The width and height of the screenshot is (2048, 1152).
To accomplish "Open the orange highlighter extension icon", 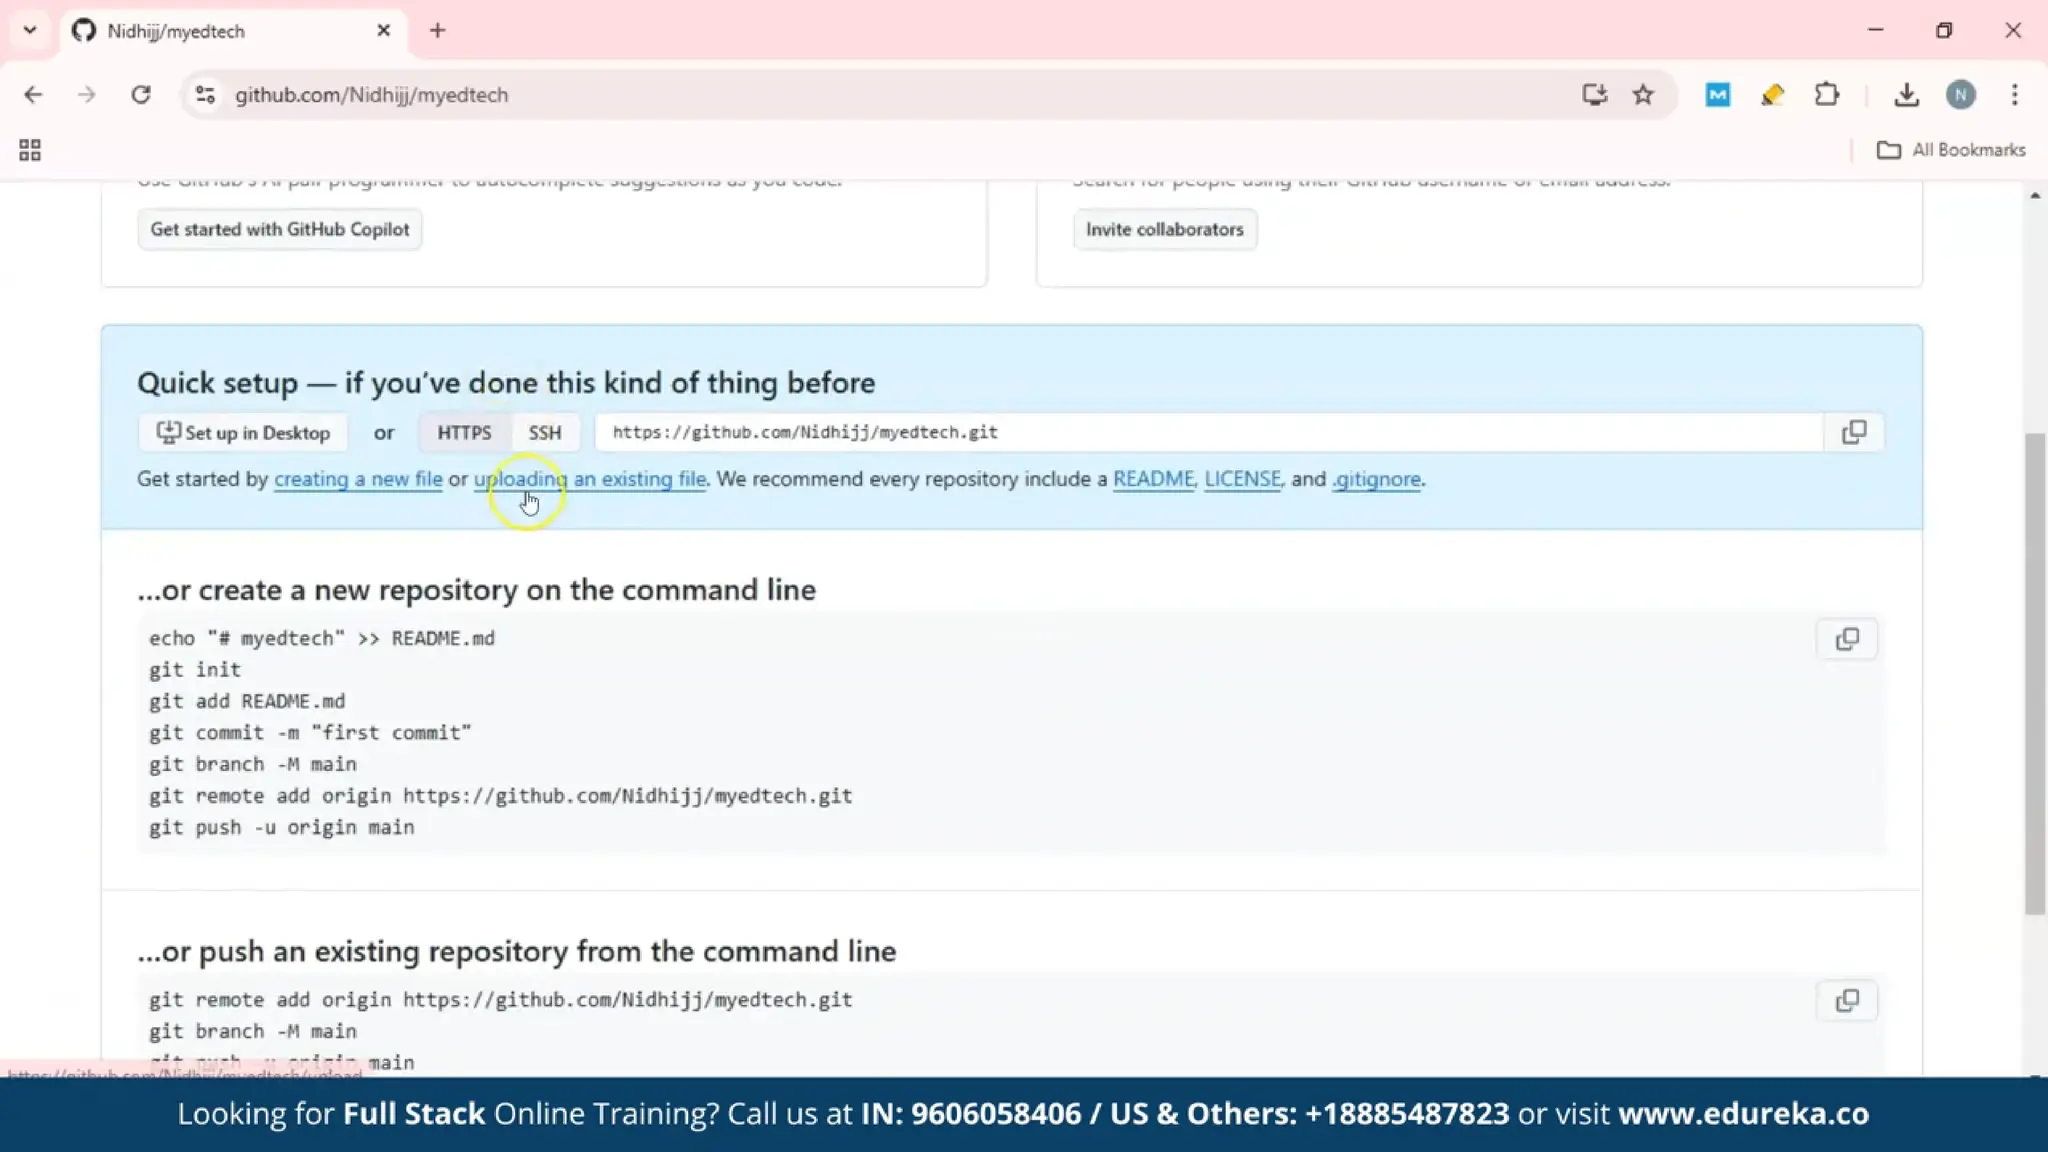I will pyautogui.click(x=1772, y=95).
